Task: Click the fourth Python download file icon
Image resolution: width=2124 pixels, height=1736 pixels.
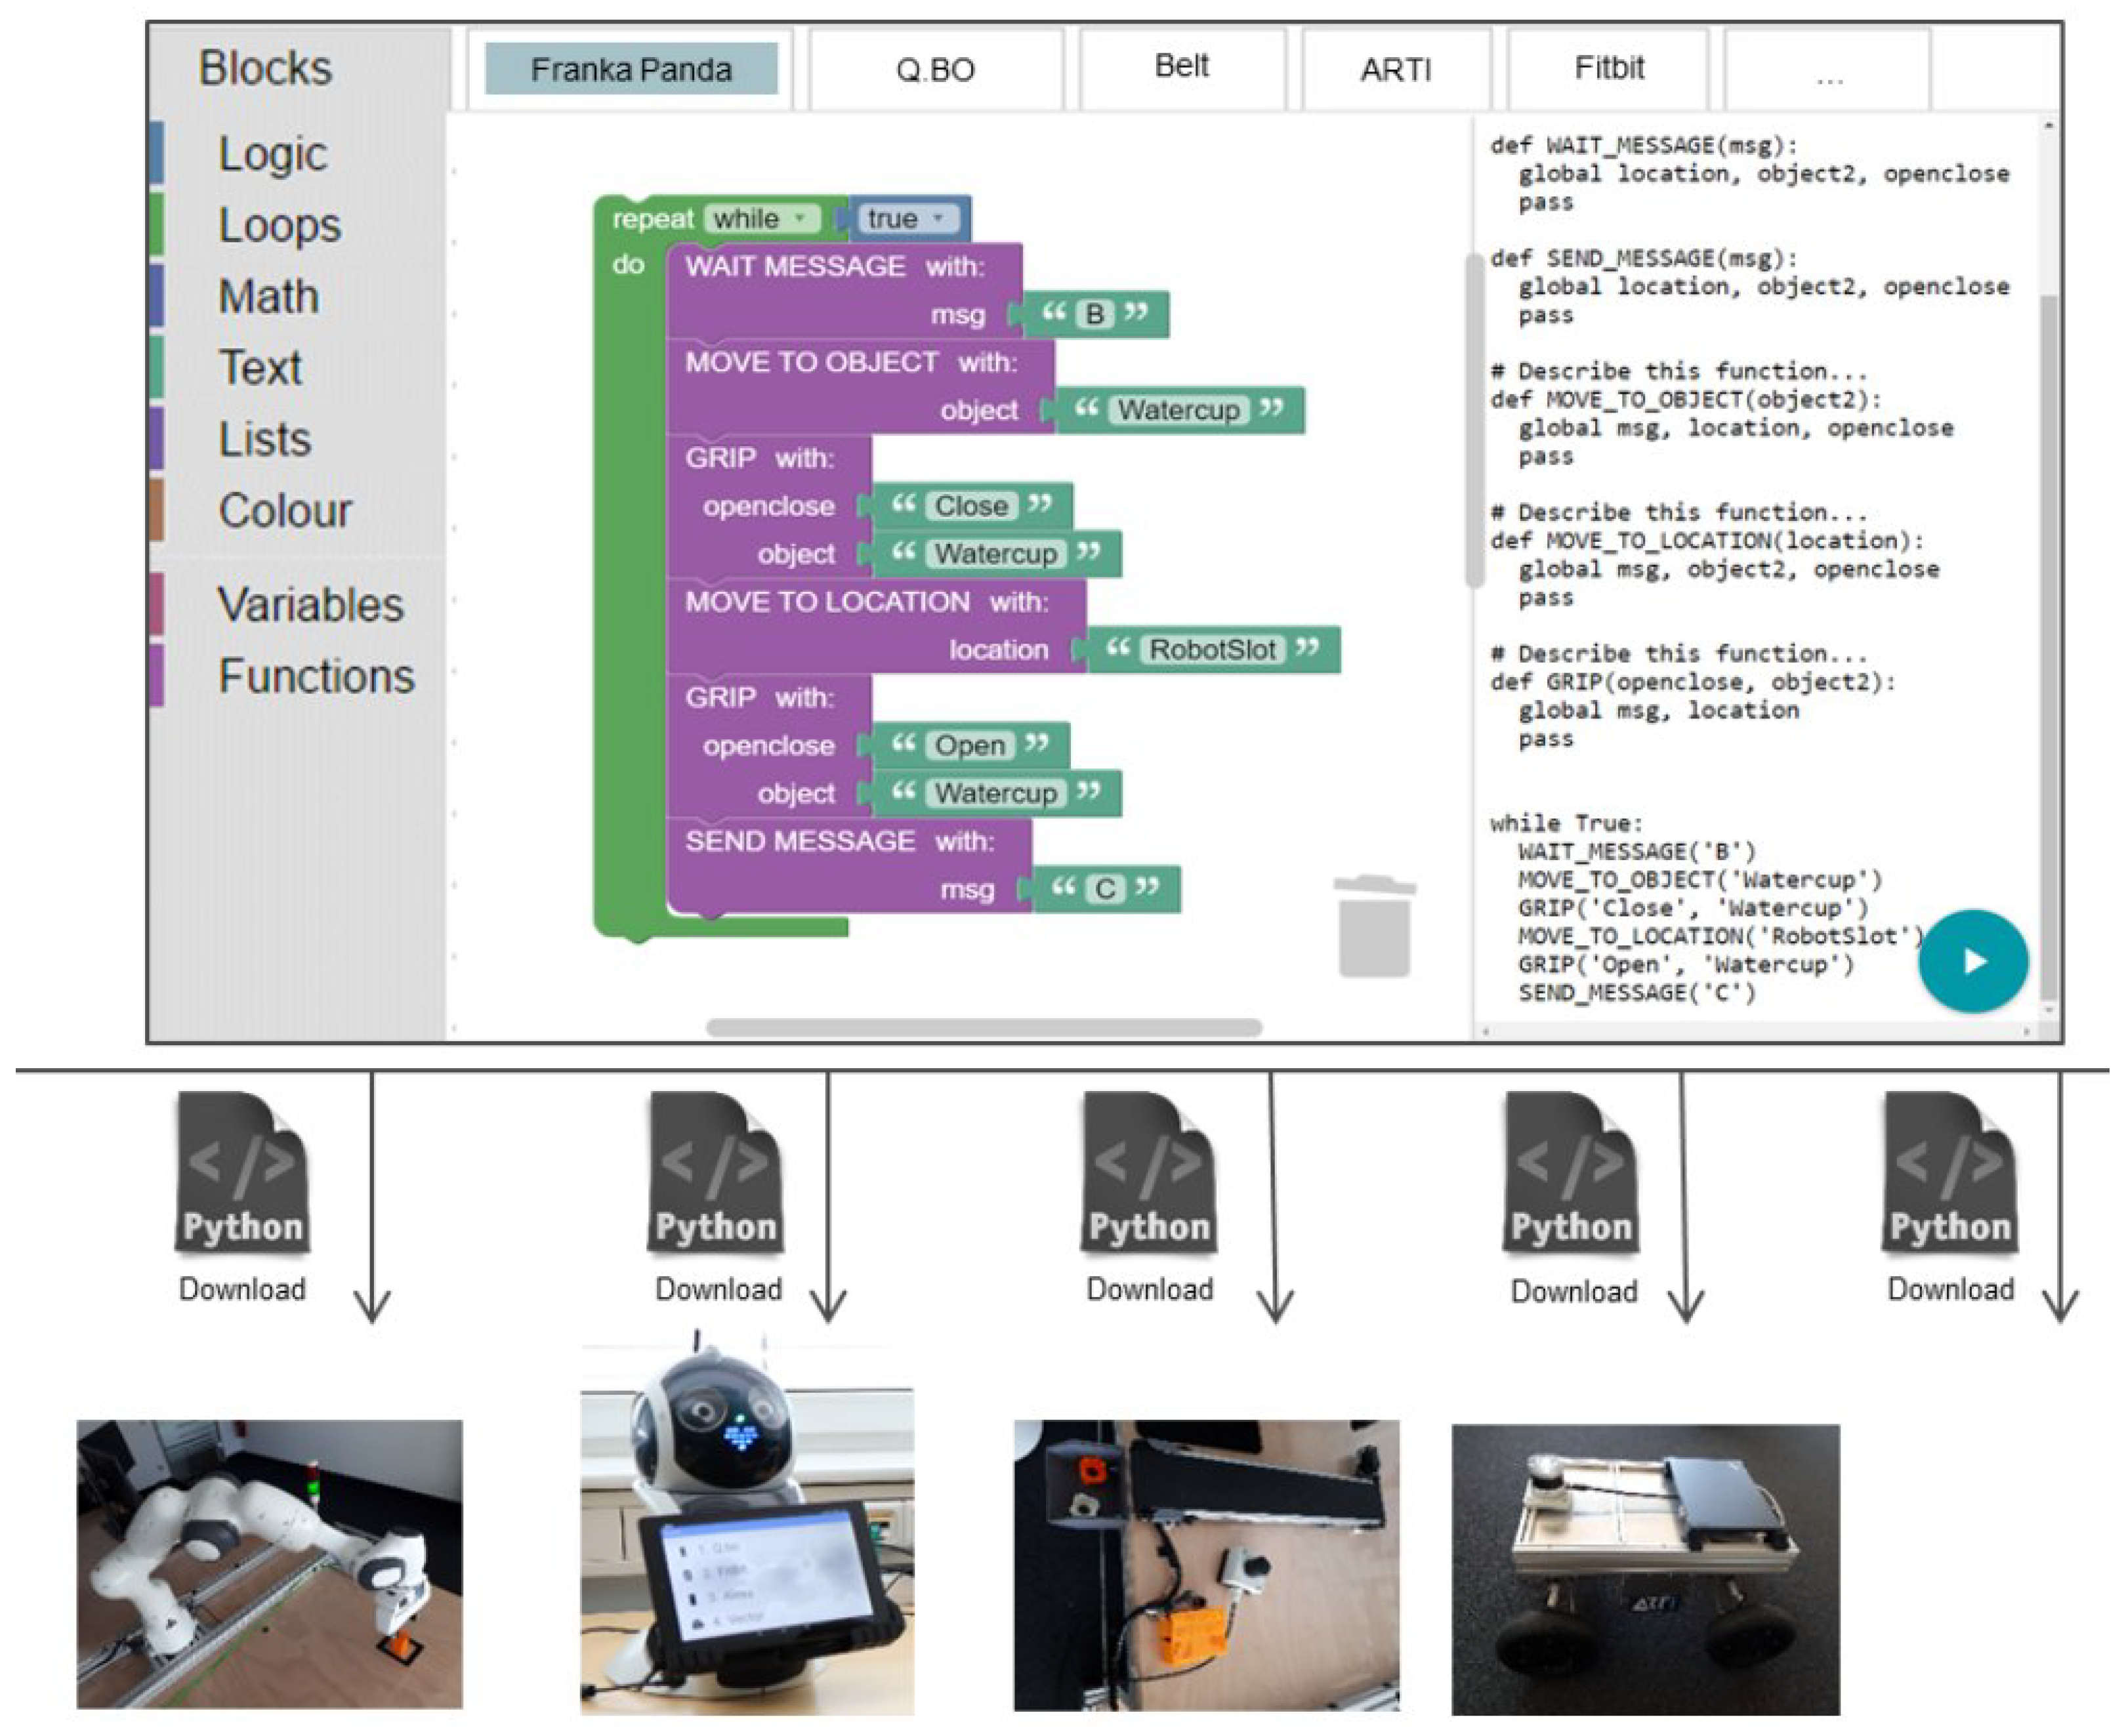Action: coord(1571,1172)
